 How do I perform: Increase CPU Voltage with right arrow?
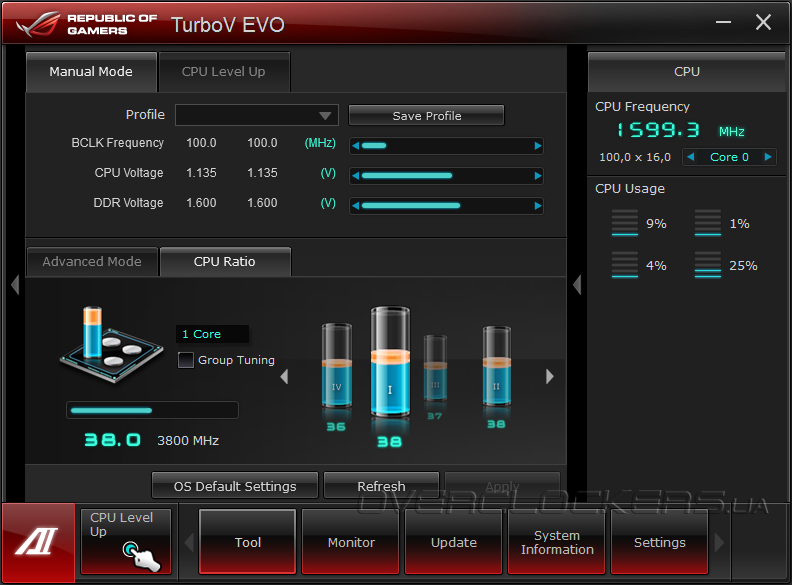tap(538, 176)
